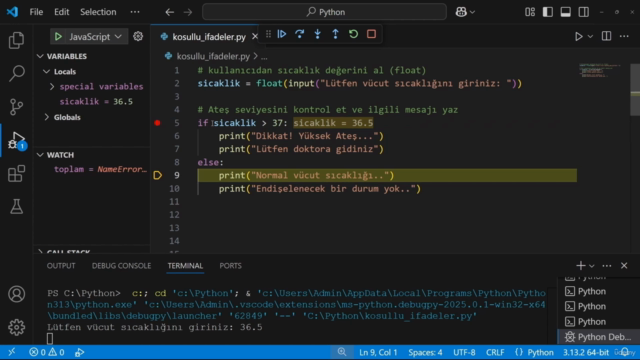
Task: Continue debugging from debug toolbar
Action: point(282,34)
